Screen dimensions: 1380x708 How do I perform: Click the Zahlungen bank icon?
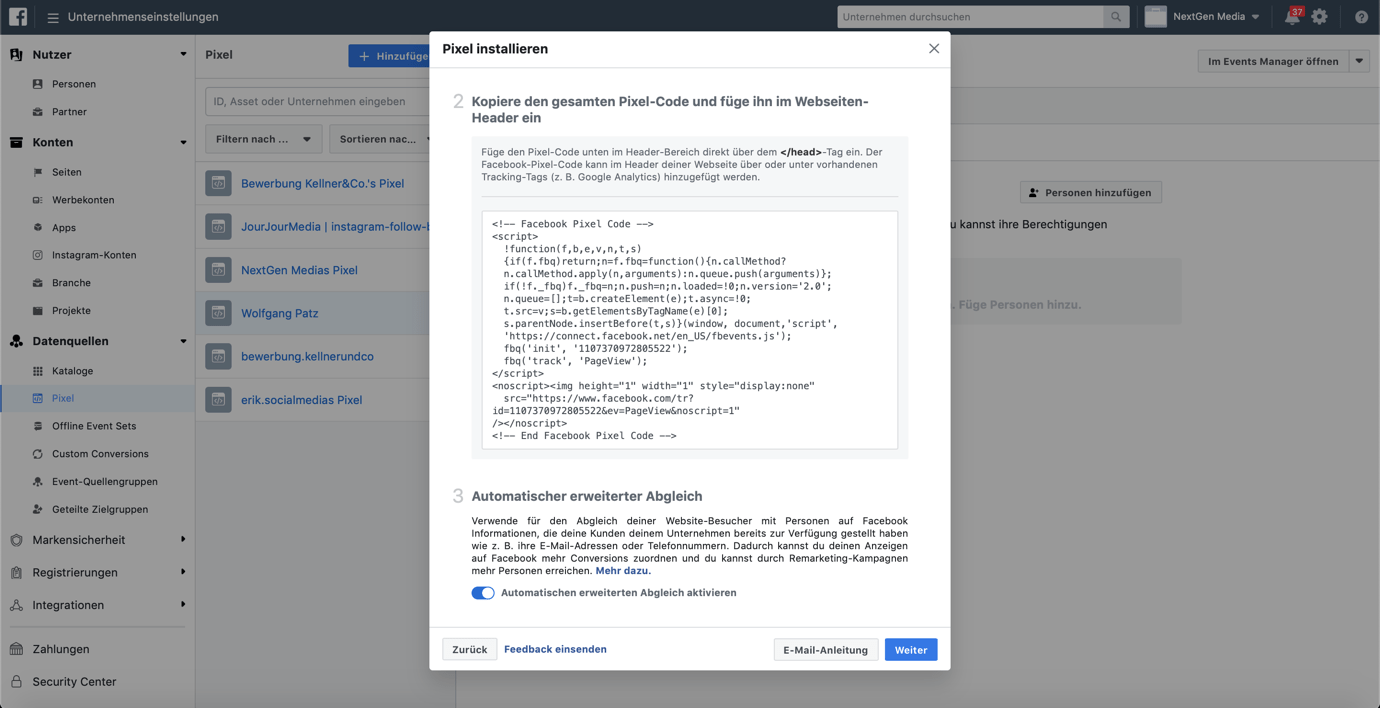pyautogui.click(x=16, y=649)
